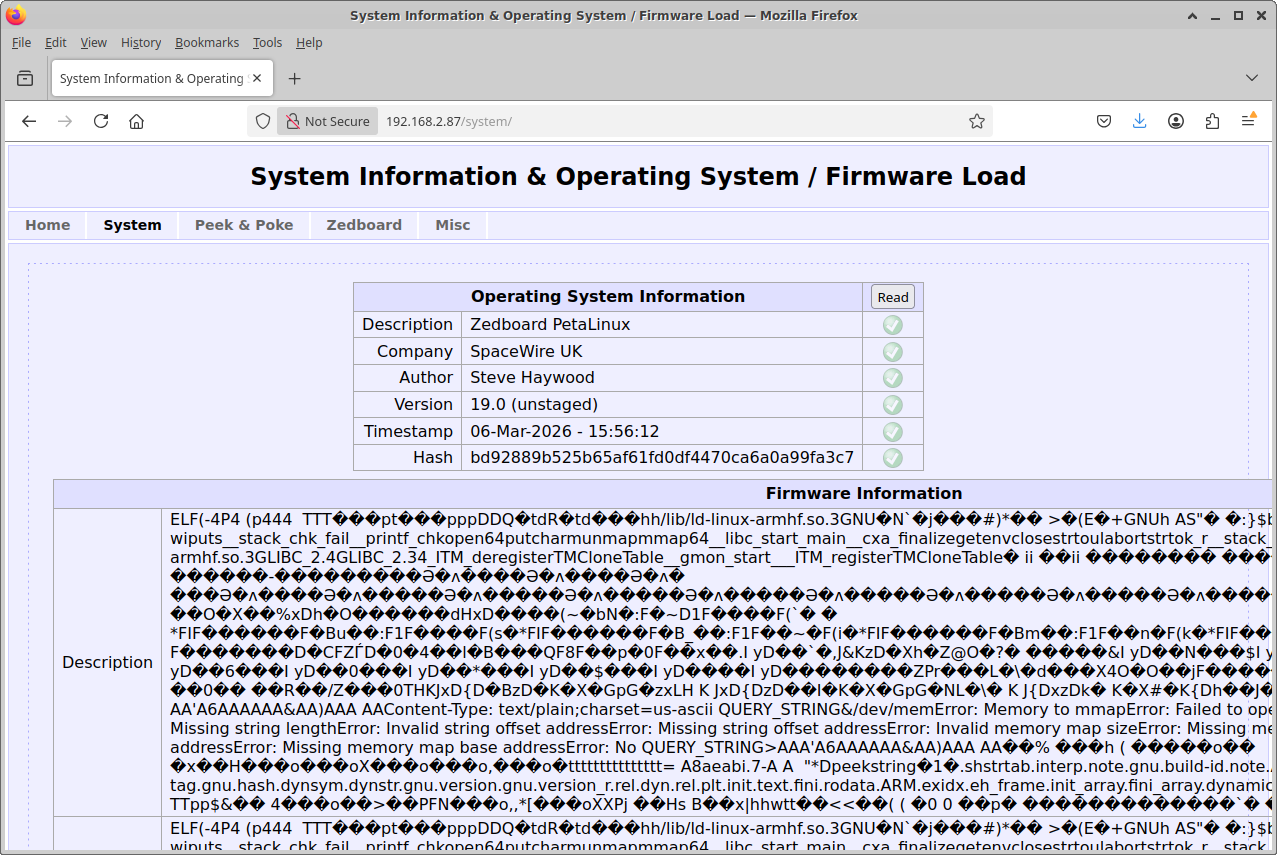Open the Downloads panel icon
The width and height of the screenshot is (1277, 855).
(x=1139, y=121)
